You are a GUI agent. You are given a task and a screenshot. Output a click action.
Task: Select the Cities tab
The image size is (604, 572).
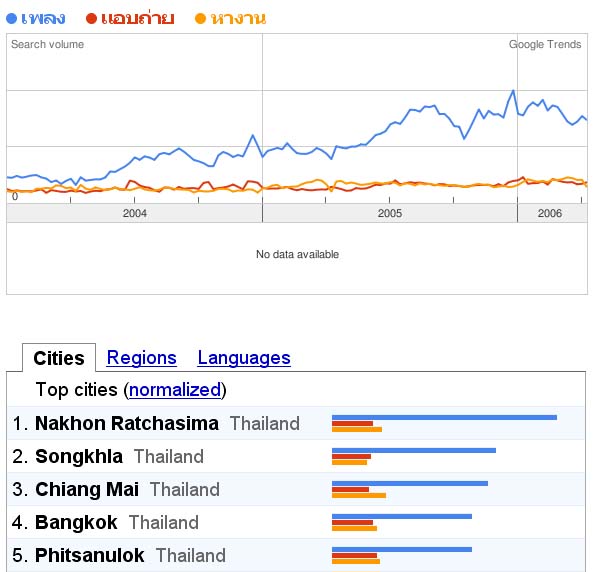tap(59, 358)
